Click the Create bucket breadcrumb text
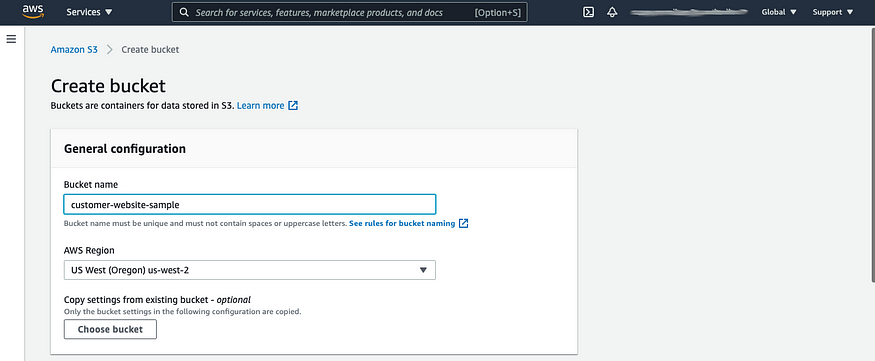875x361 pixels. click(x=150, y=50)
